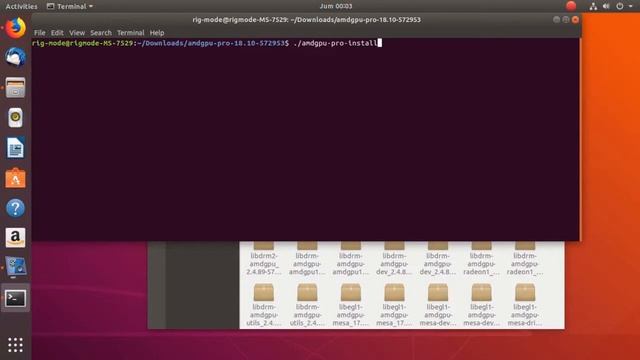Open the Search menu in Terminal
The width and height of the screenshot is (640, 360).
(x=101, y=33)
